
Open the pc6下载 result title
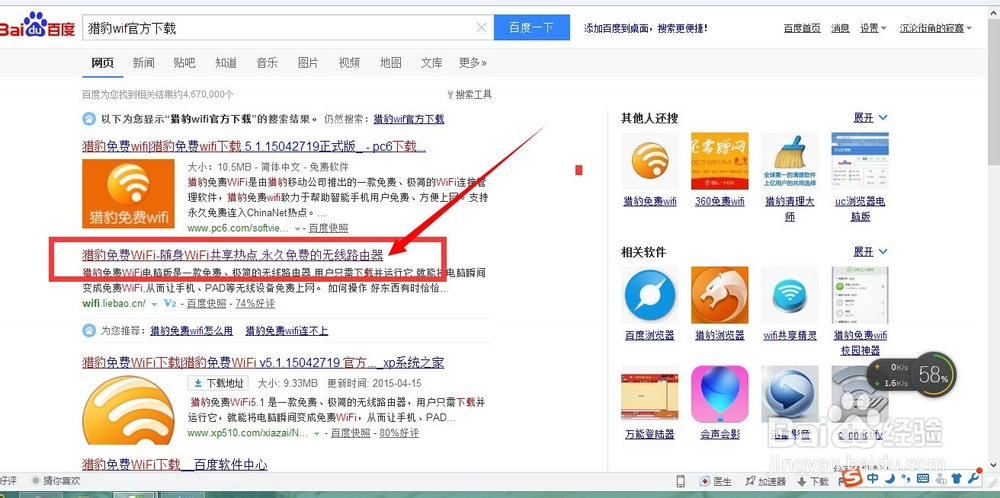[x=254, y=146]
